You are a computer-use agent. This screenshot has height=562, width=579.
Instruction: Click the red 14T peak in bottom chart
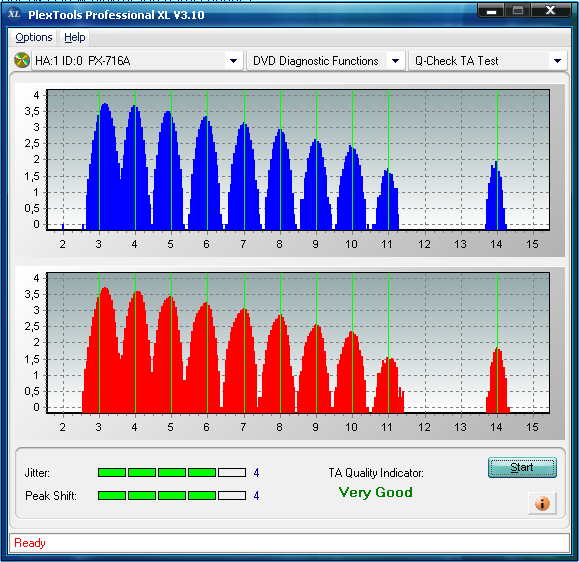497,380
